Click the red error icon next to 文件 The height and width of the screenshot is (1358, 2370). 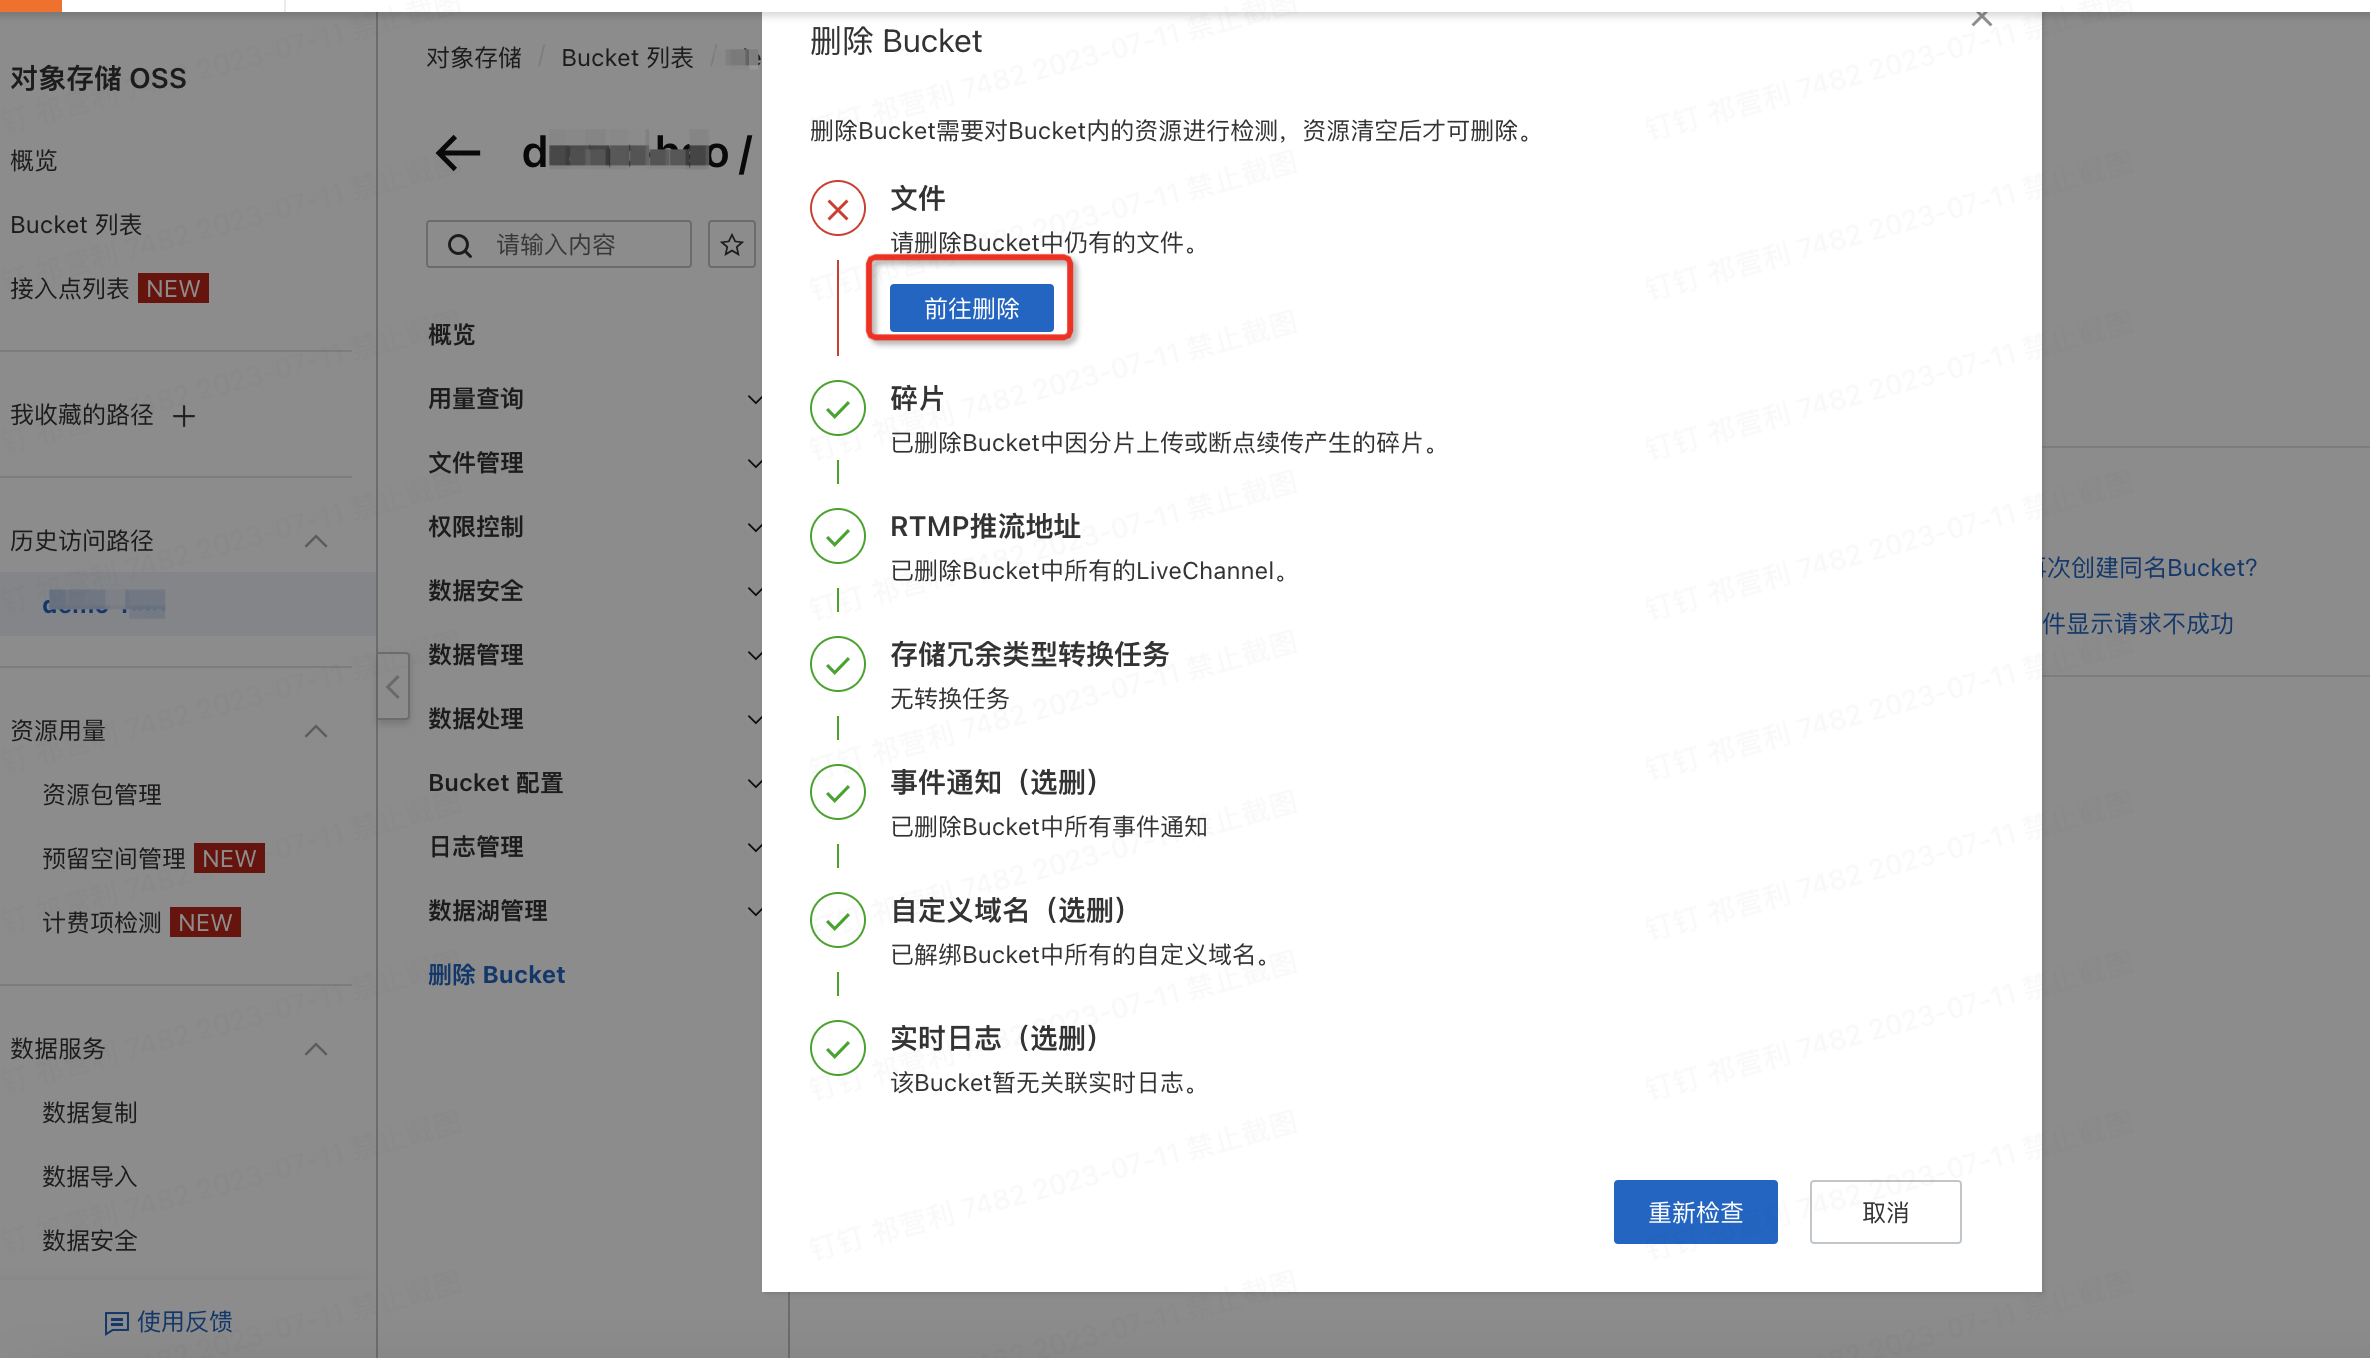(x=837, y=209)
